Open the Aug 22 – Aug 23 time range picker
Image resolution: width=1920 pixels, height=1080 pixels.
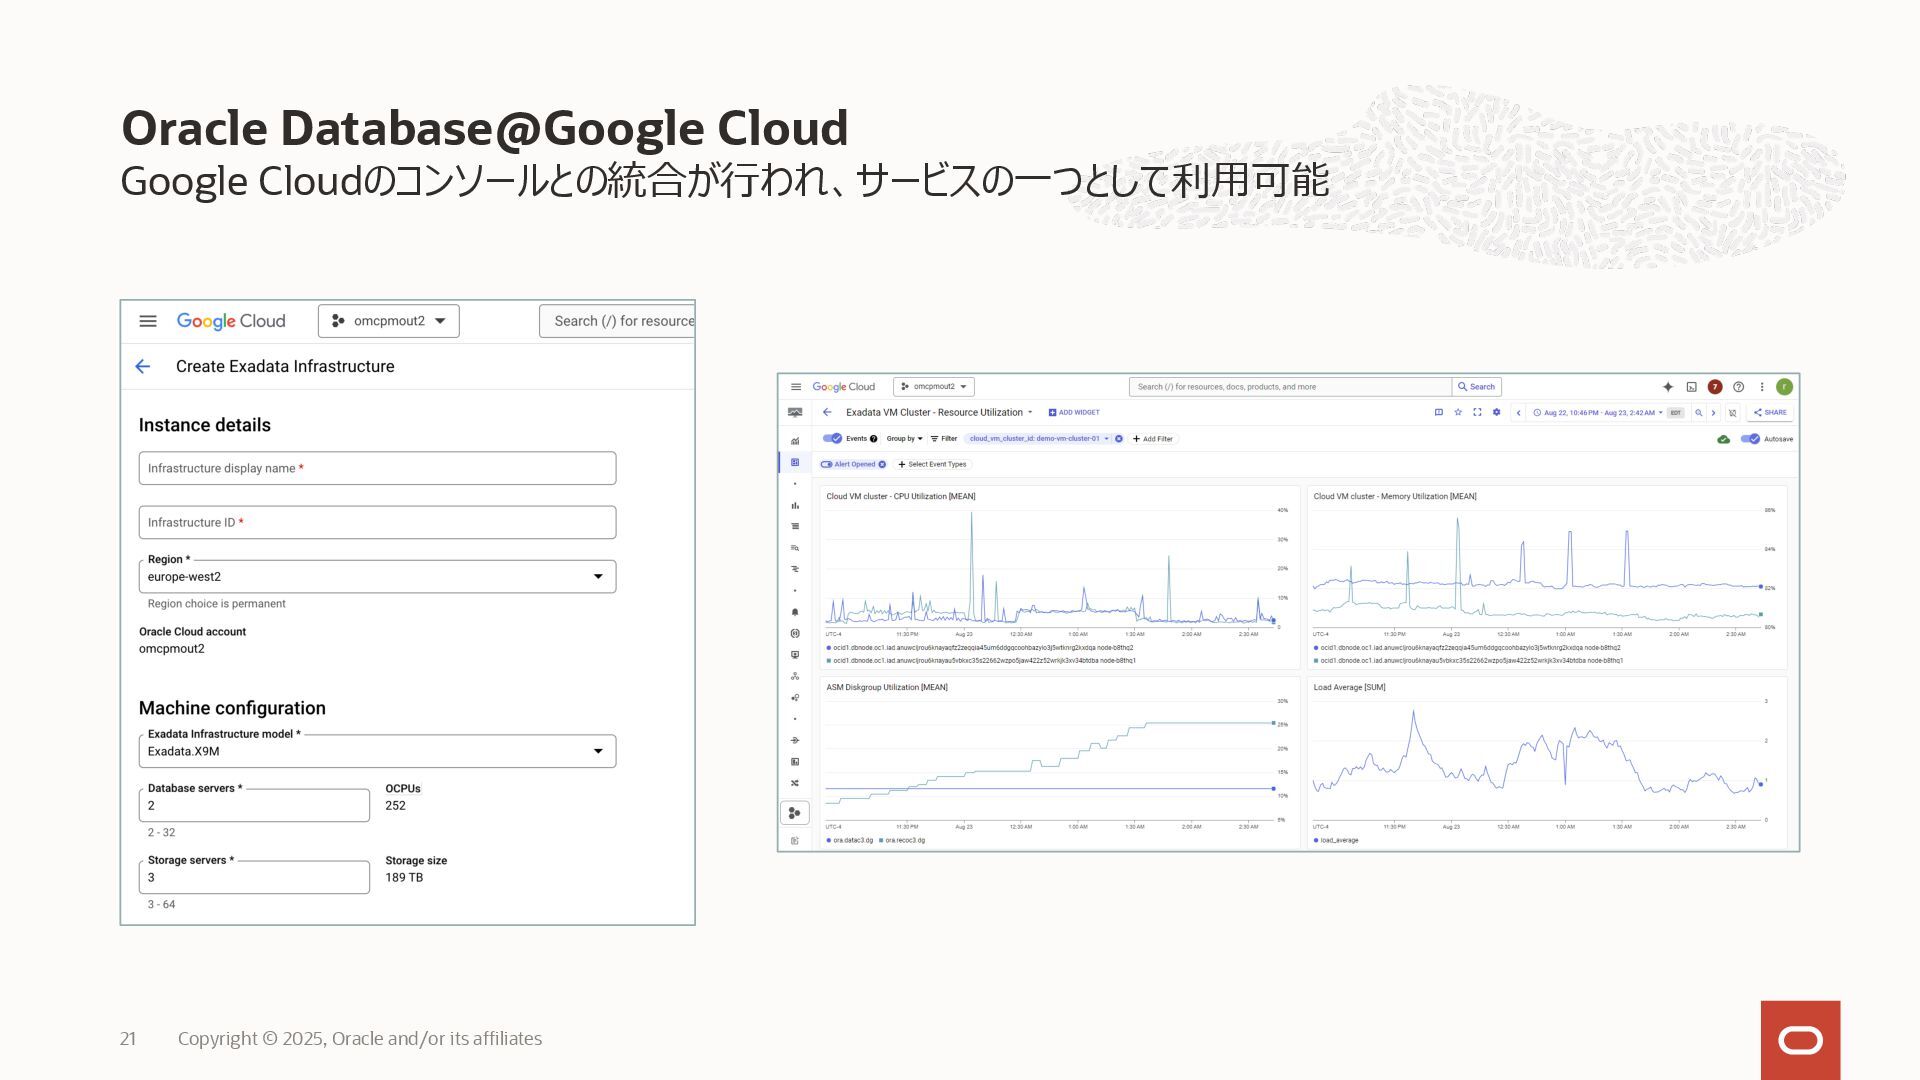(1600, 413)
